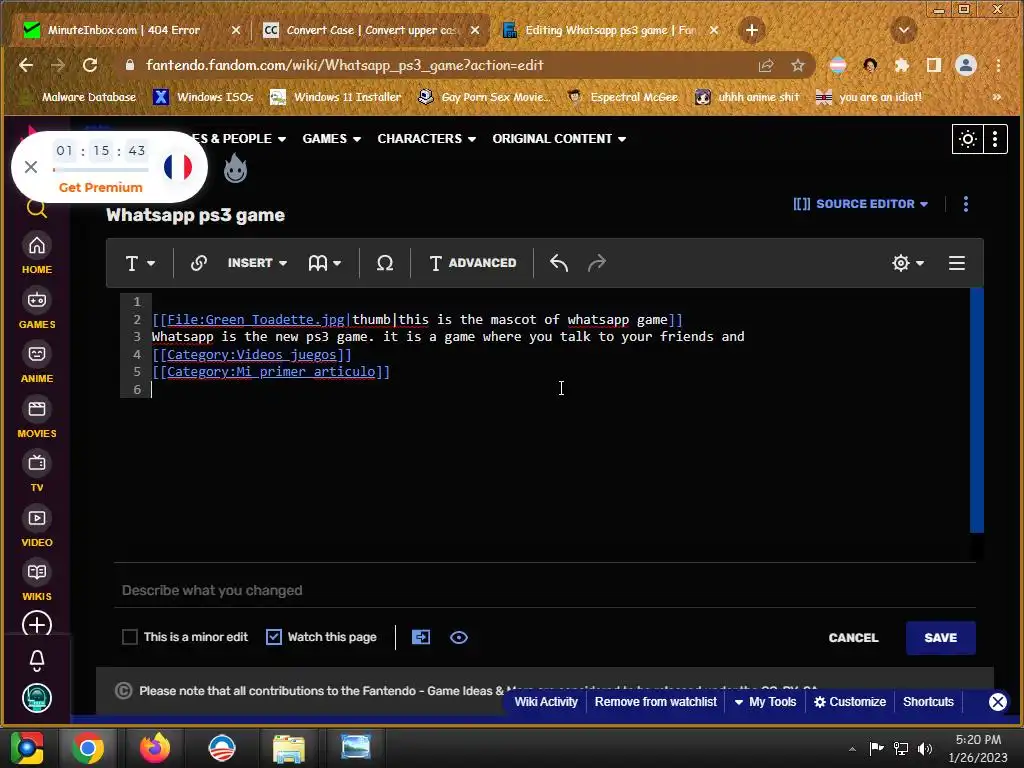This screenshot has width=1024, height=768.
Task: Click the plus start-a-wiki icon
Action: pyautogui.click(x=37, y=625)
